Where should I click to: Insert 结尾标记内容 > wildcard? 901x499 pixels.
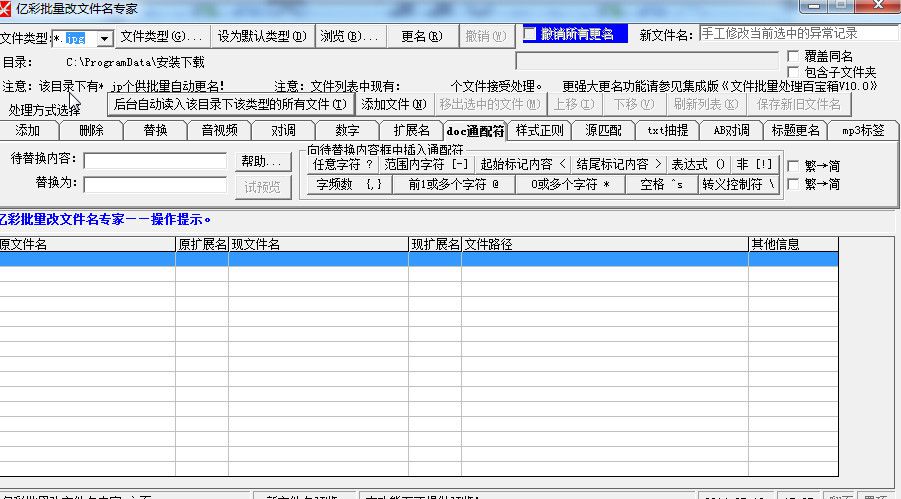pyautogui.click(x=618, y=164)
